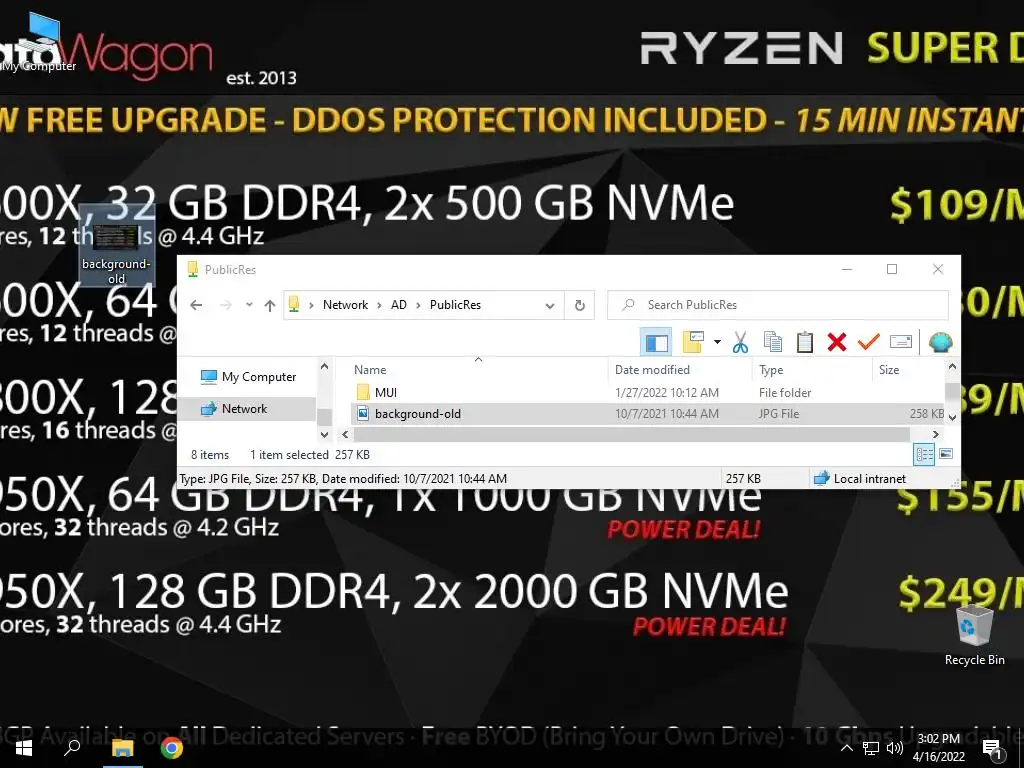
Task: Select the MUI folder row
Action: coord(647,392)
